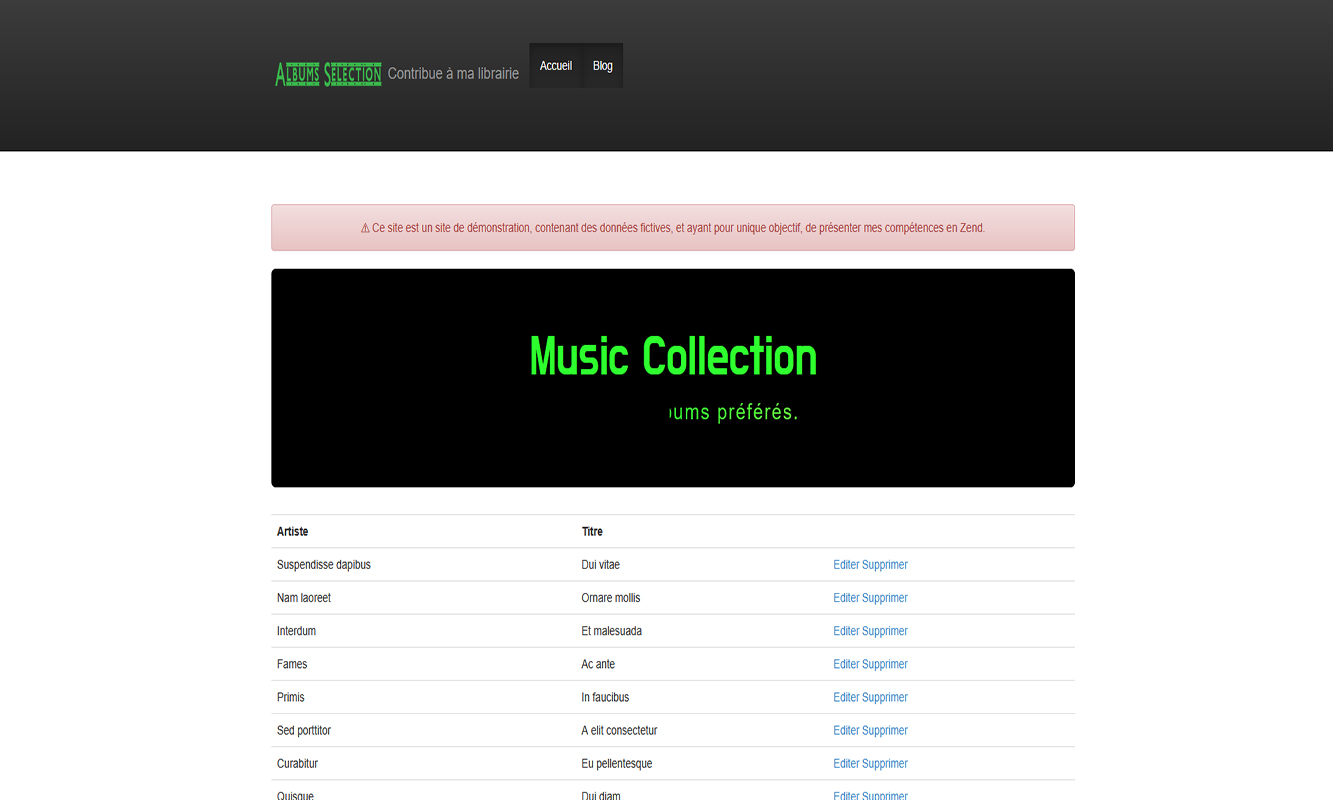Open Editer for the Primis album
The width and height of the screenshot is (1333, 800).
(x=846, y=697)
